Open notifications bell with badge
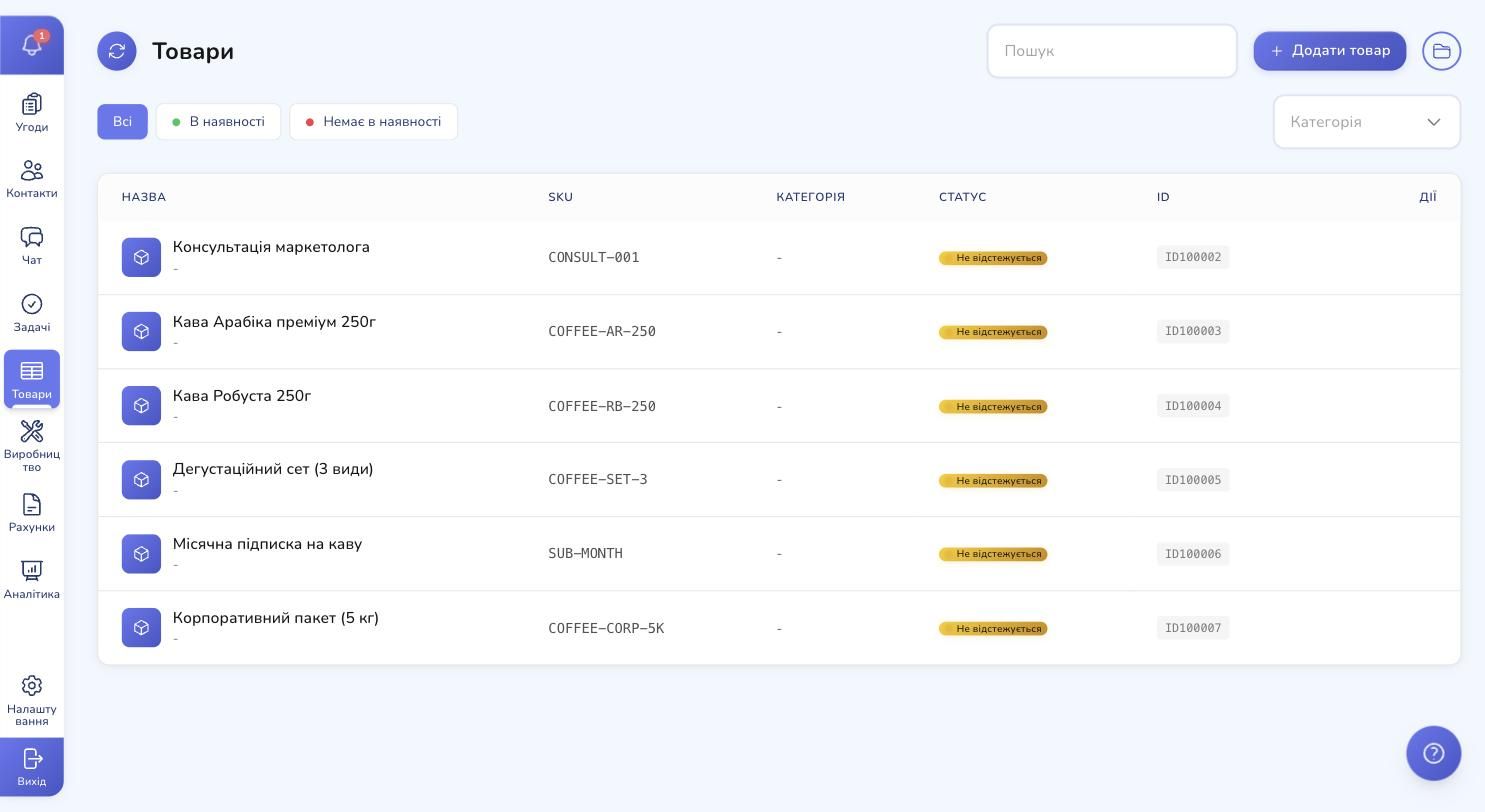The image size is (1485, 812). click(32, 45)
